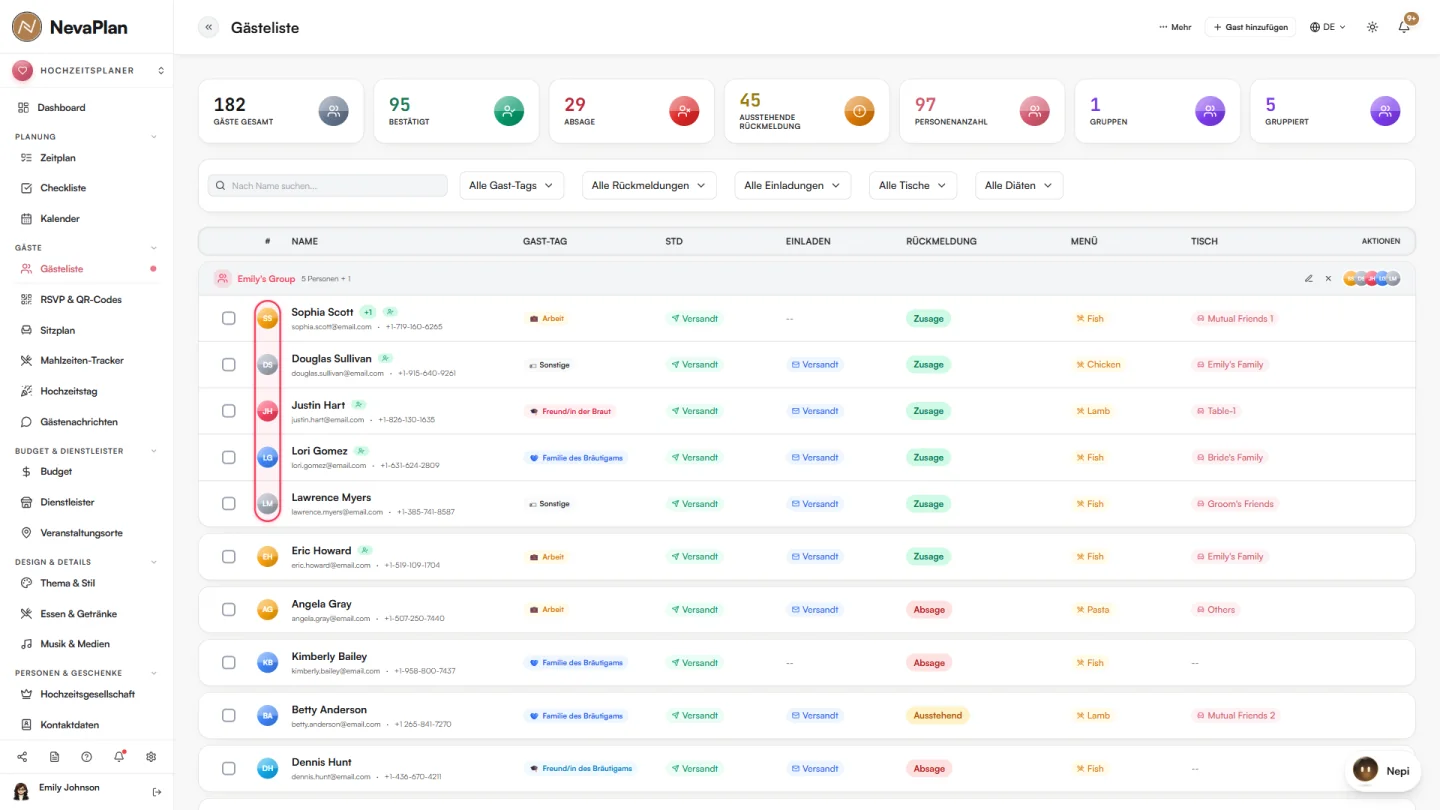This screenshot has width=1440, height=810.
Task: Select the checkbox for Douglas Sullivan
Action: click(x=229, y=365)
